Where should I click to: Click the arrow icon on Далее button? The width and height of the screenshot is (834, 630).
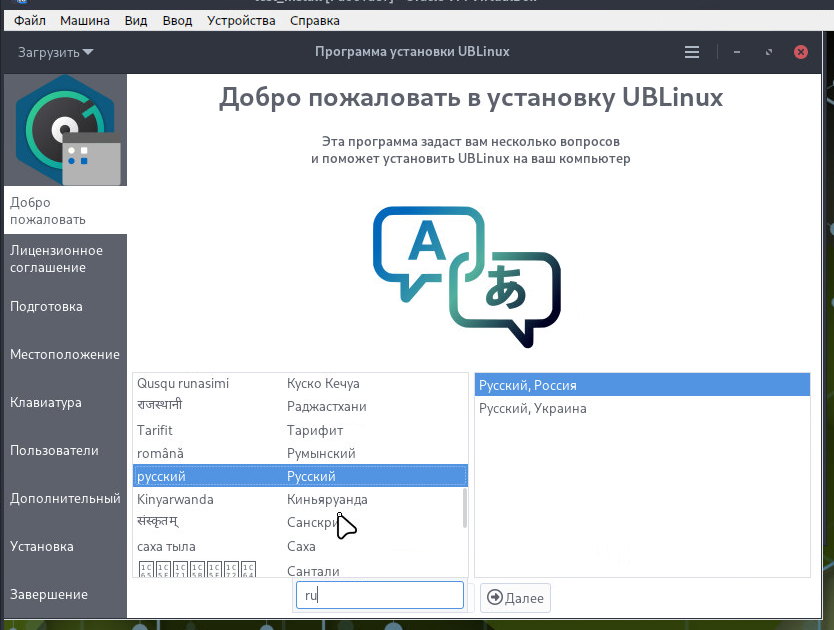pos(495,598)
